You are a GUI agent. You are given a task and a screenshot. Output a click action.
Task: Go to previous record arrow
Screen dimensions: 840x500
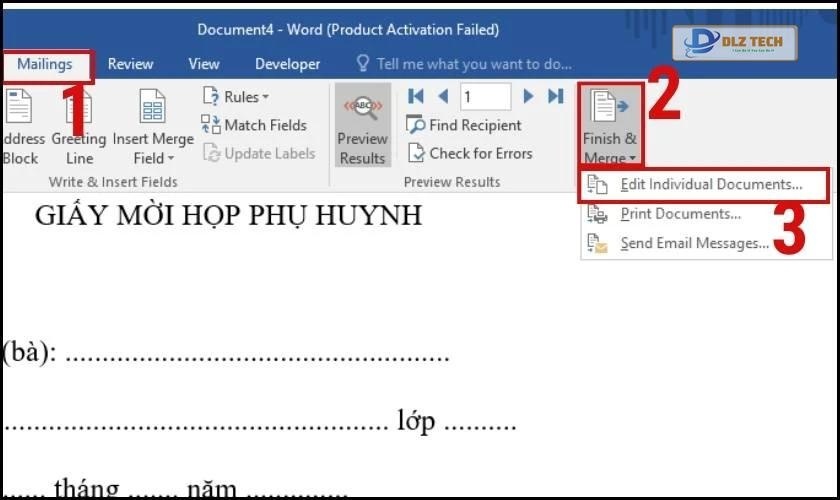pyautogui.click(x=443, y=97)
